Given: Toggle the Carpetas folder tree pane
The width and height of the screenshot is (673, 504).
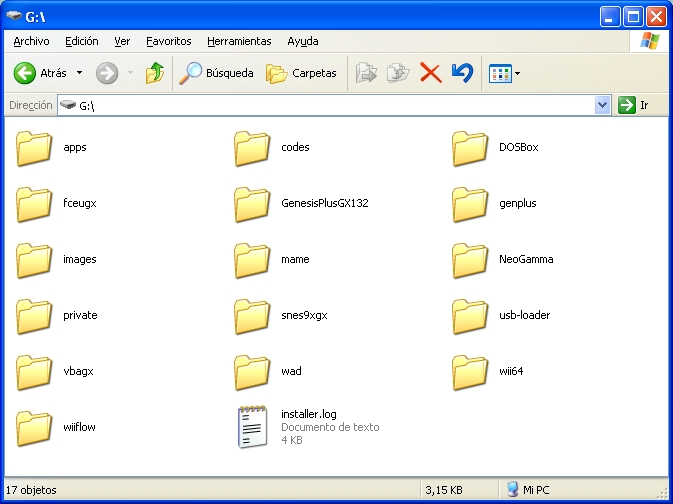Looking at the screenshot, I should 303,73.
